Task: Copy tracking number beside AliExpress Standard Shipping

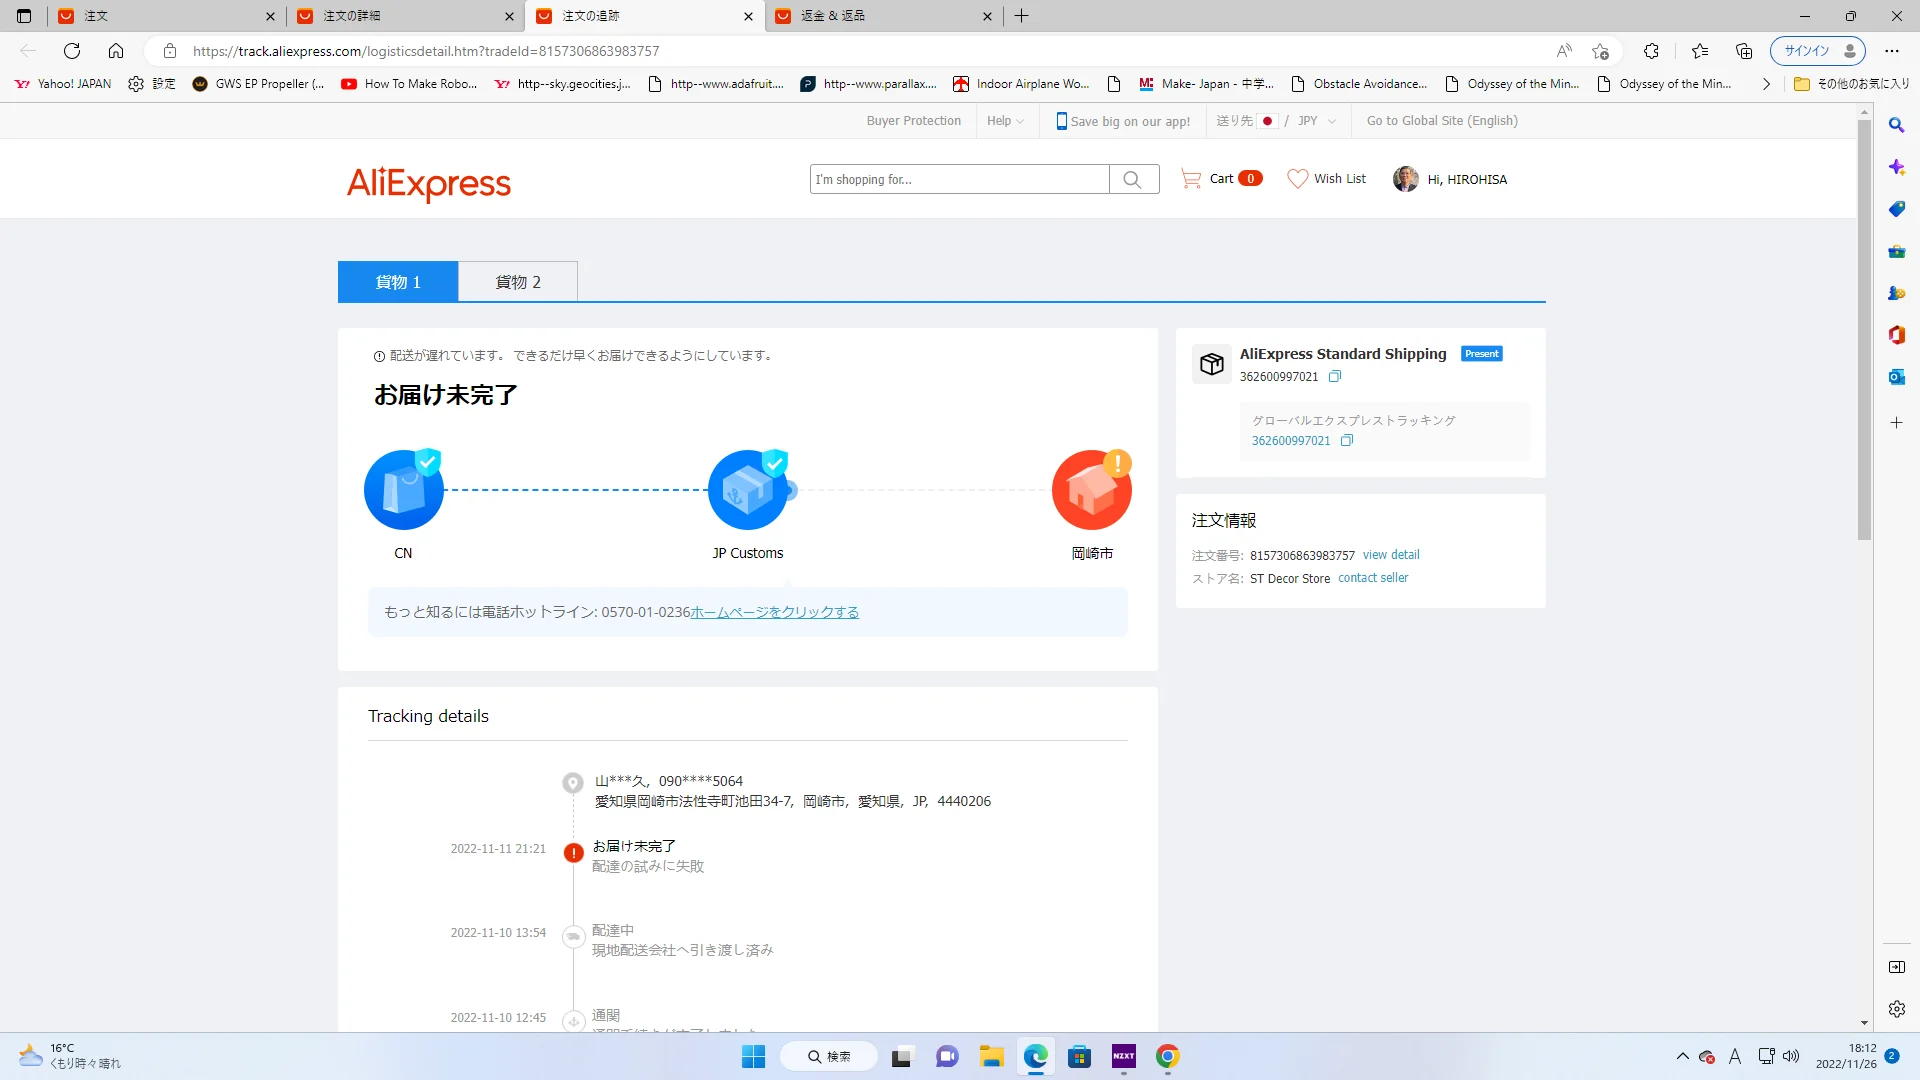Action: [1335, 377]
